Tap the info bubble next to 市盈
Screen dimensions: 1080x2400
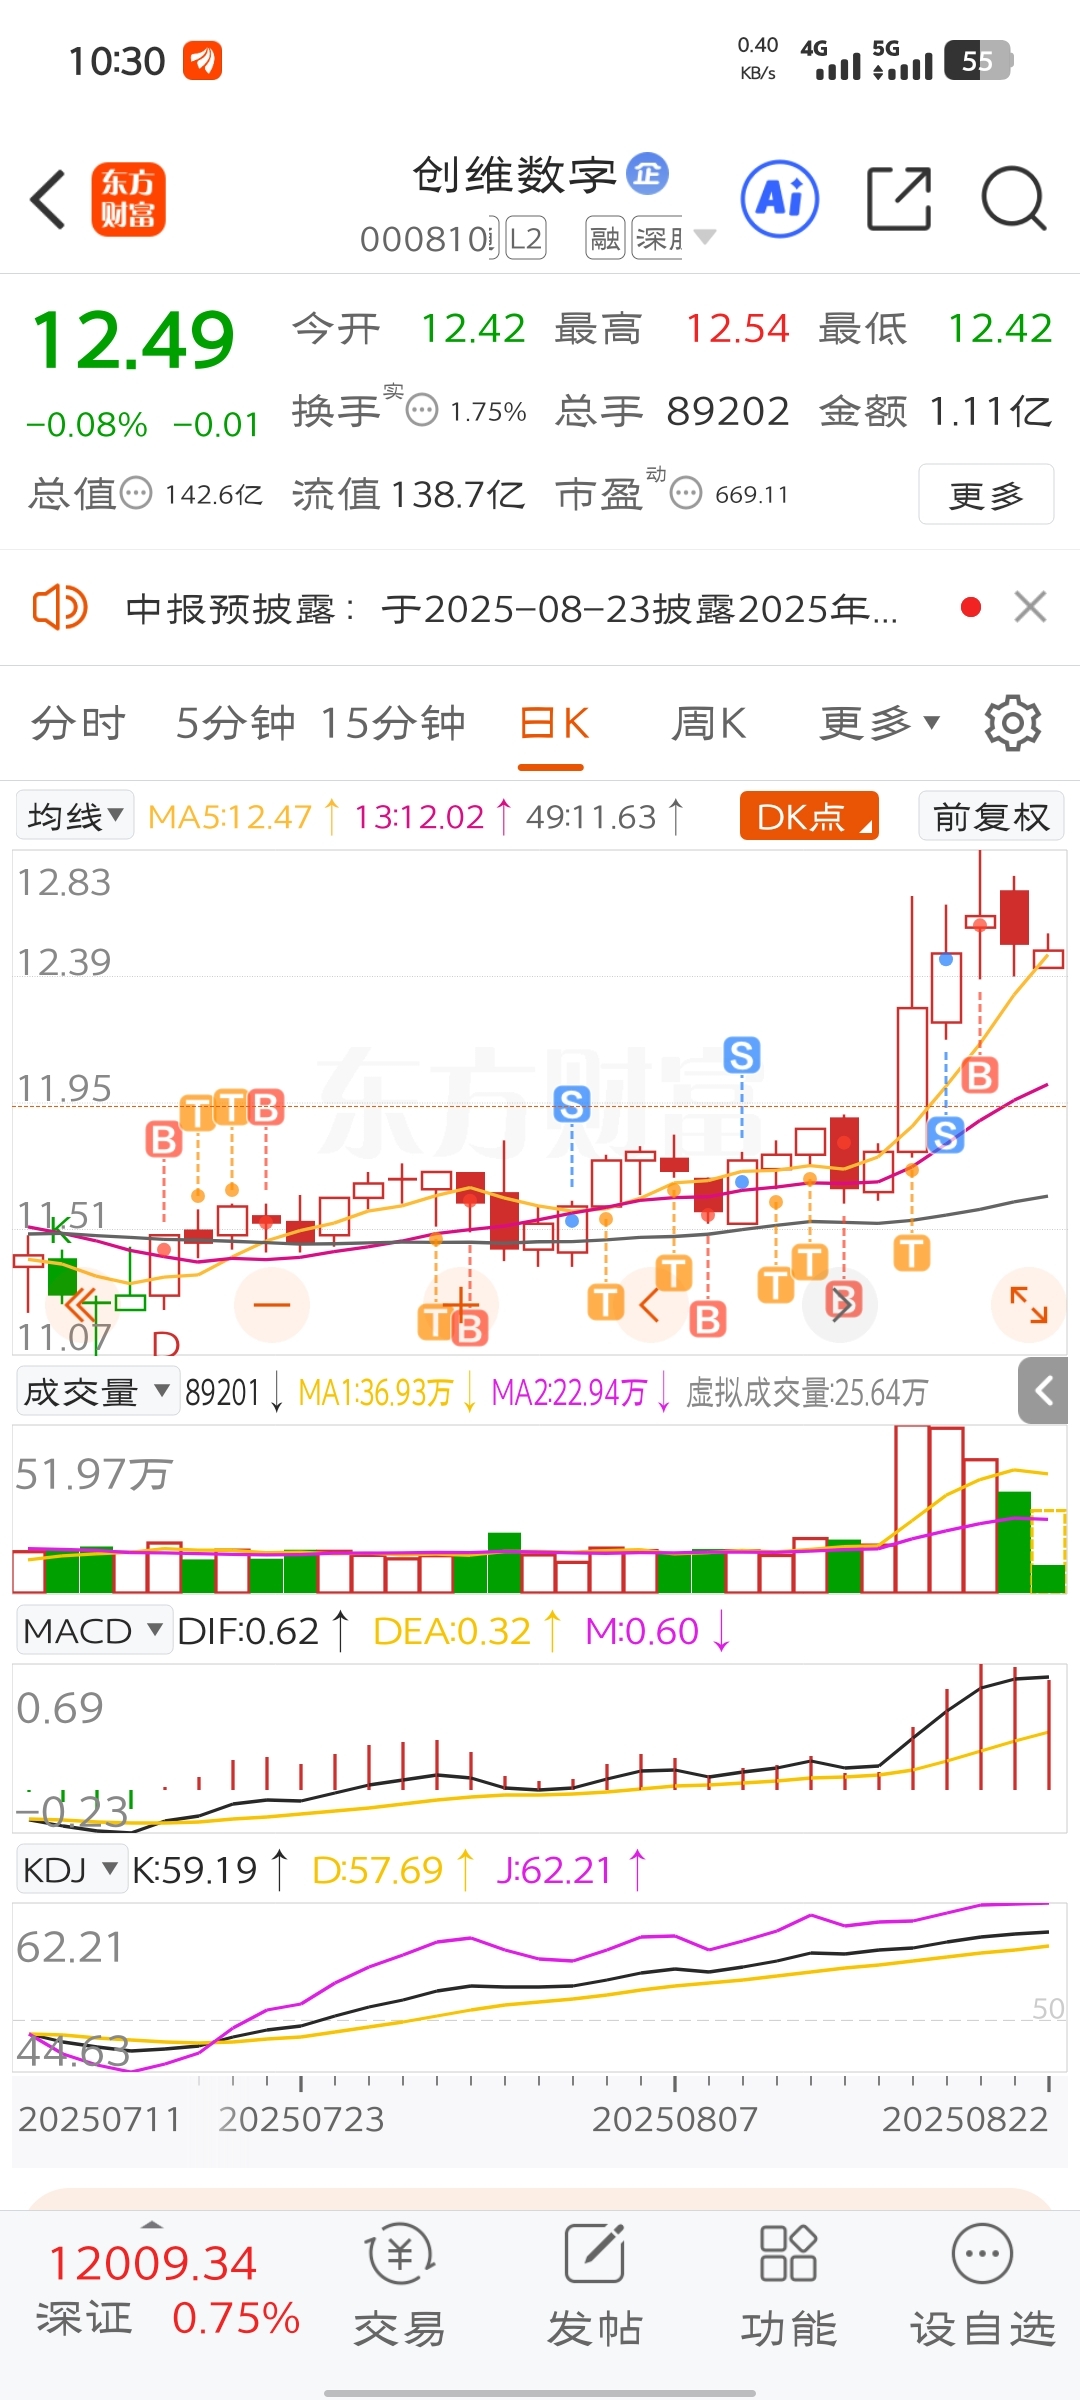(686, 493)
